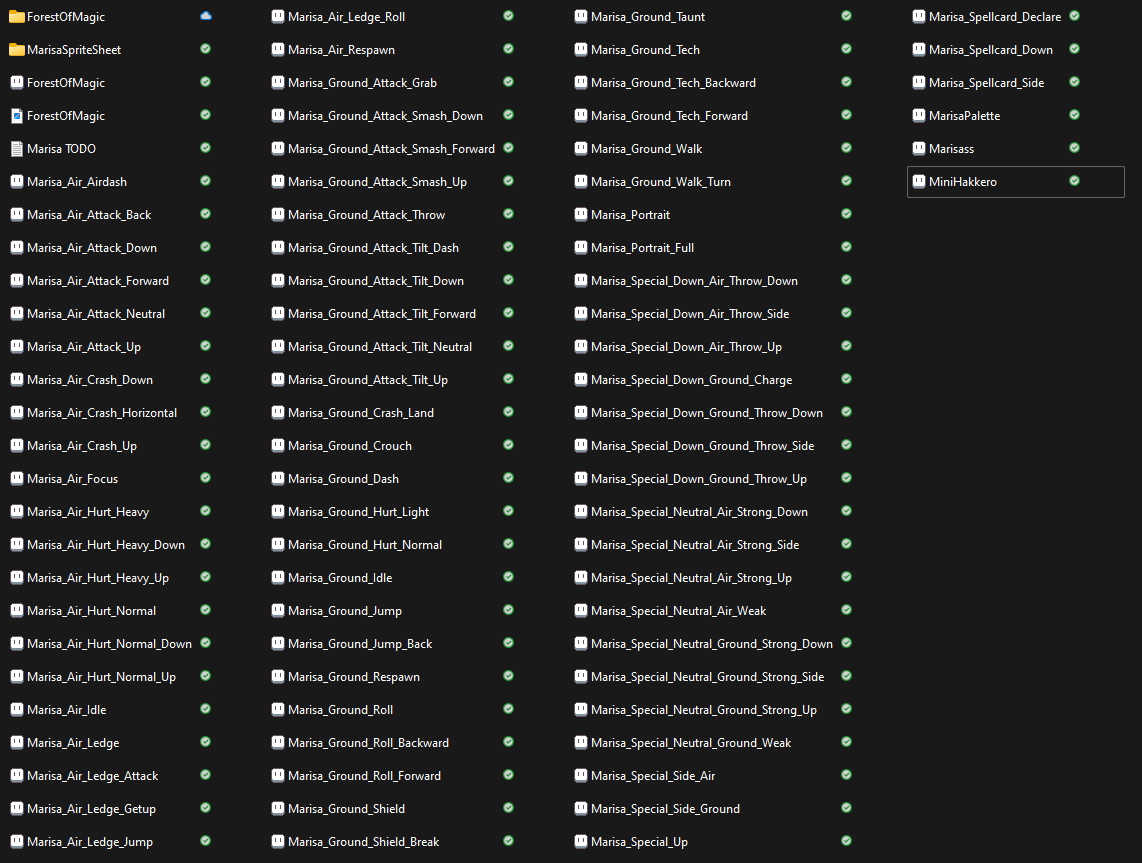Select the file named Marisa_Special_Down_Ground_Throw_Up
This screenshot has height=863, width=1142.
coord(698,479)
